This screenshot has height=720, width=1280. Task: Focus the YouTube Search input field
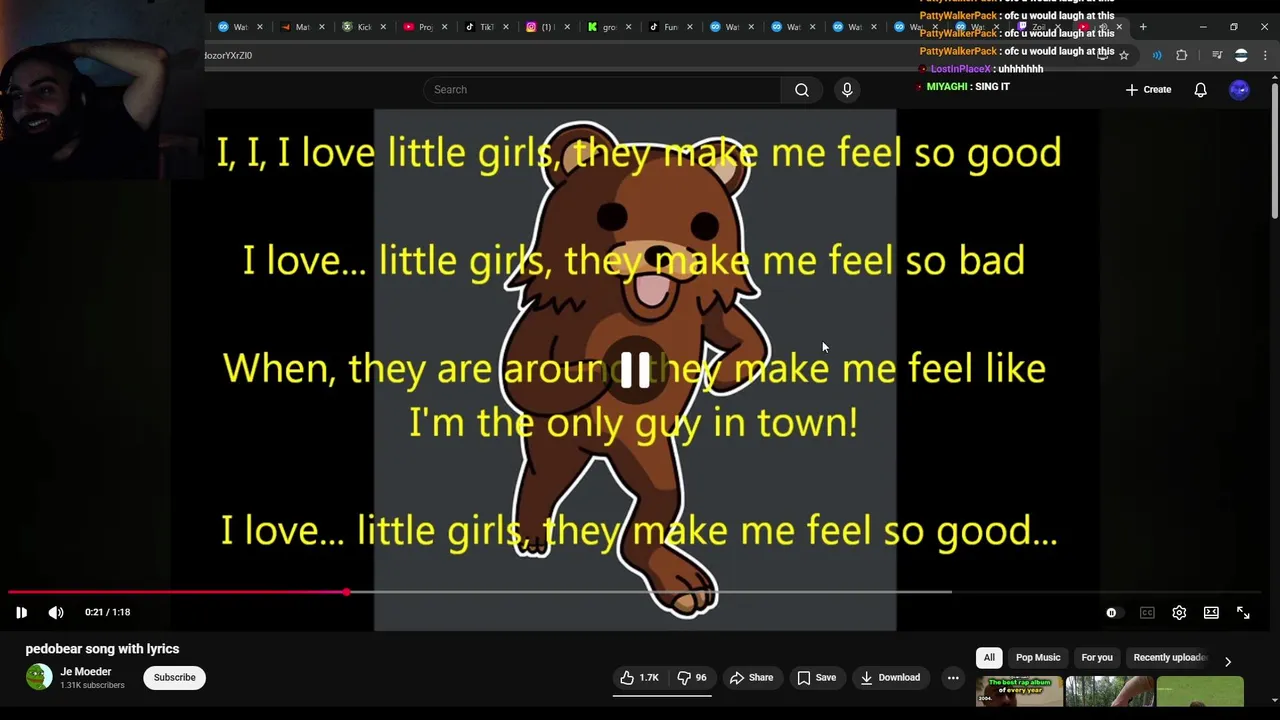[x=602, y=90]
